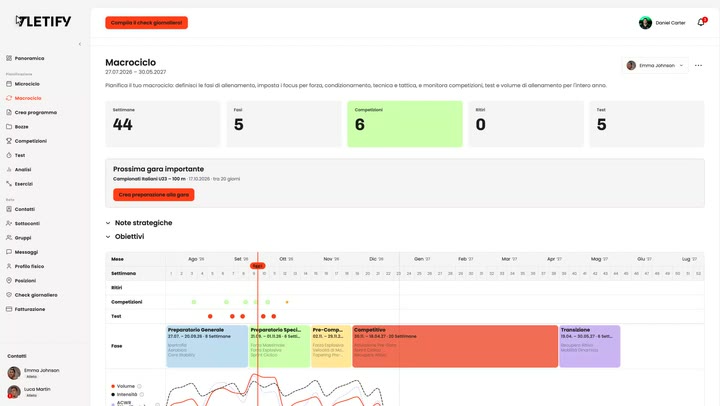This screenshot has height=406, width=720.
Task: Select the red Competitivo phase block
Action: (x=455, y=346)
